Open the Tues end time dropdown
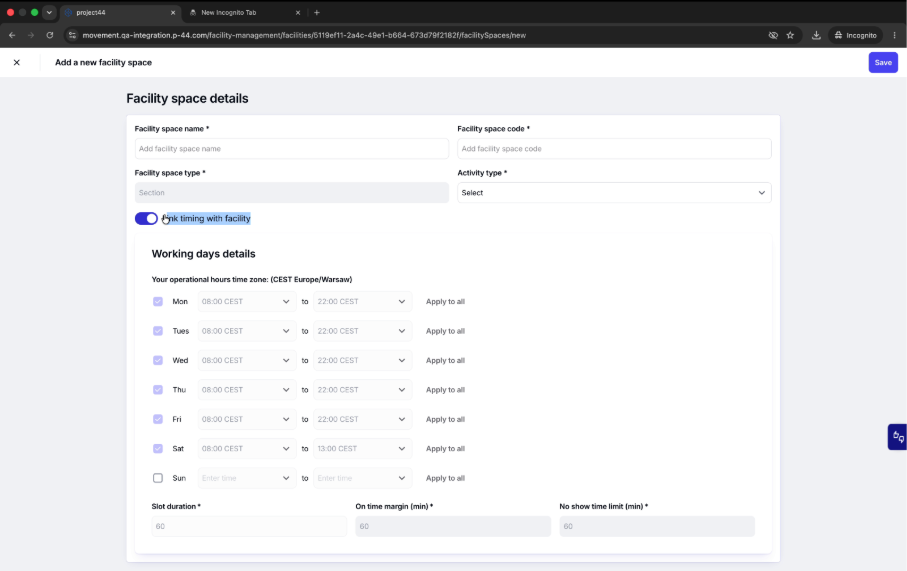This screenshot has width=907, height=571. 363,331
